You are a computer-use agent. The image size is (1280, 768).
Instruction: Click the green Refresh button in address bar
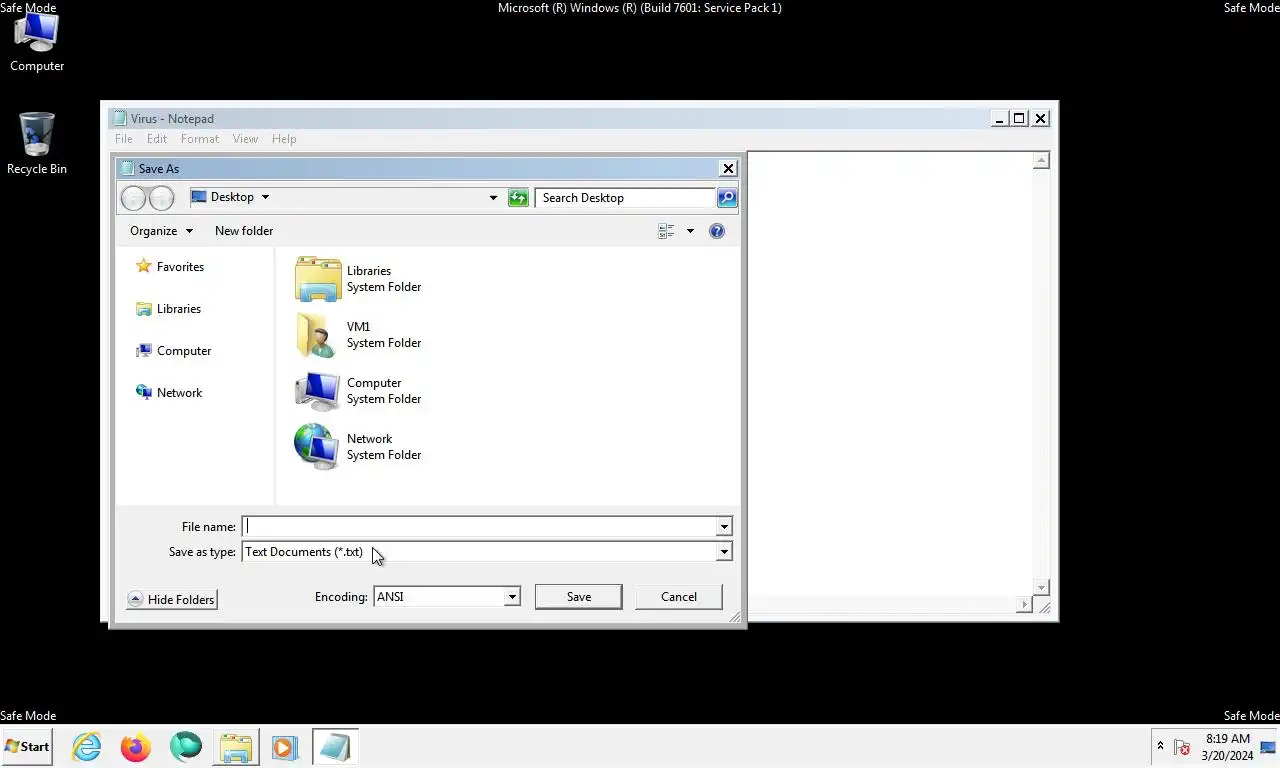[518, 198]
